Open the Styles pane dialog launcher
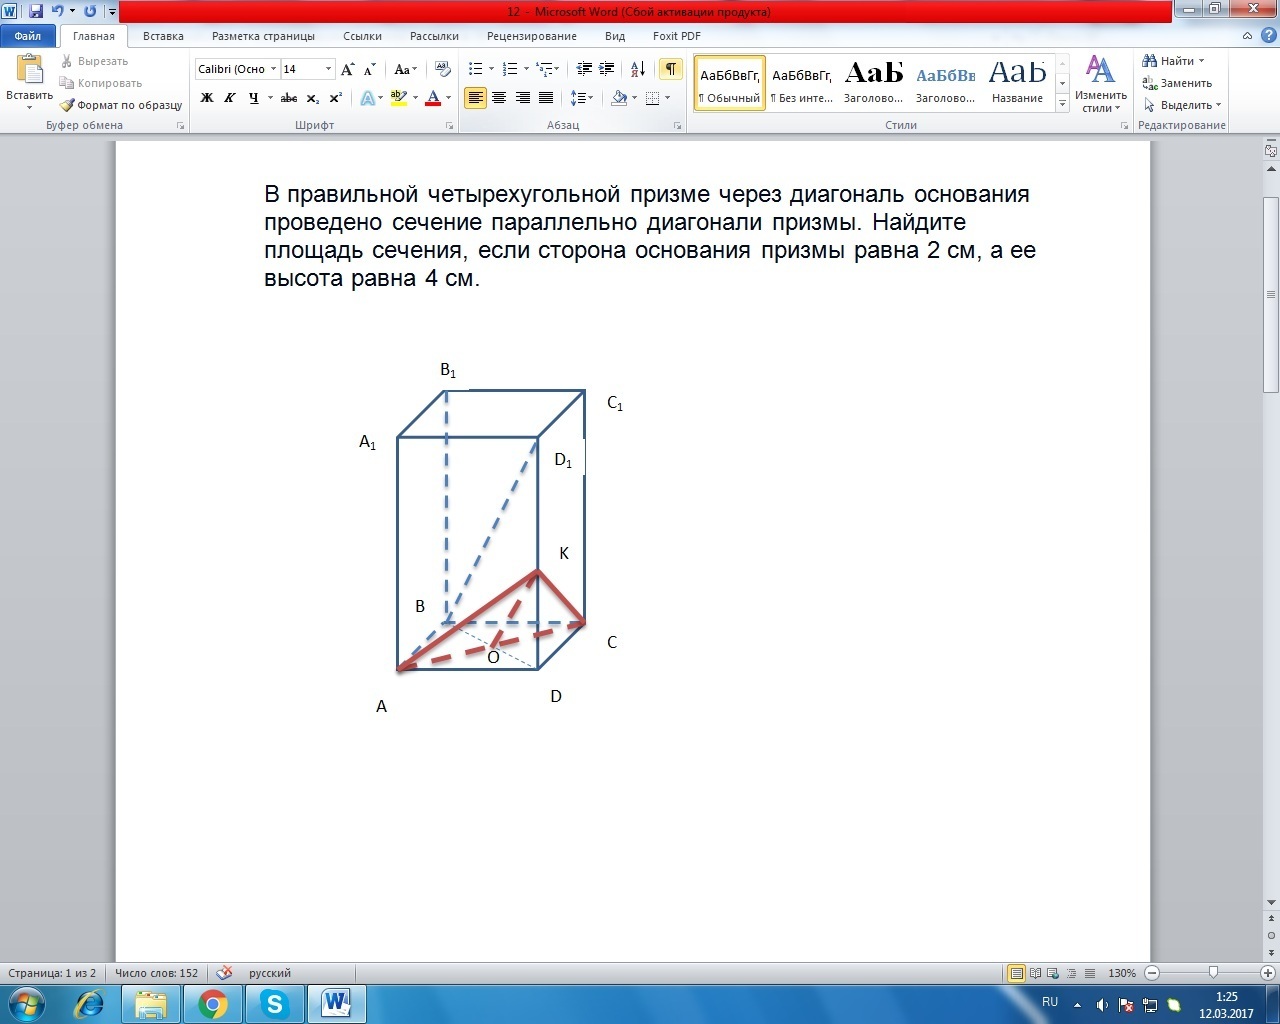The width and height of the screenshot is (1280, 1024). click(1124, 126)
